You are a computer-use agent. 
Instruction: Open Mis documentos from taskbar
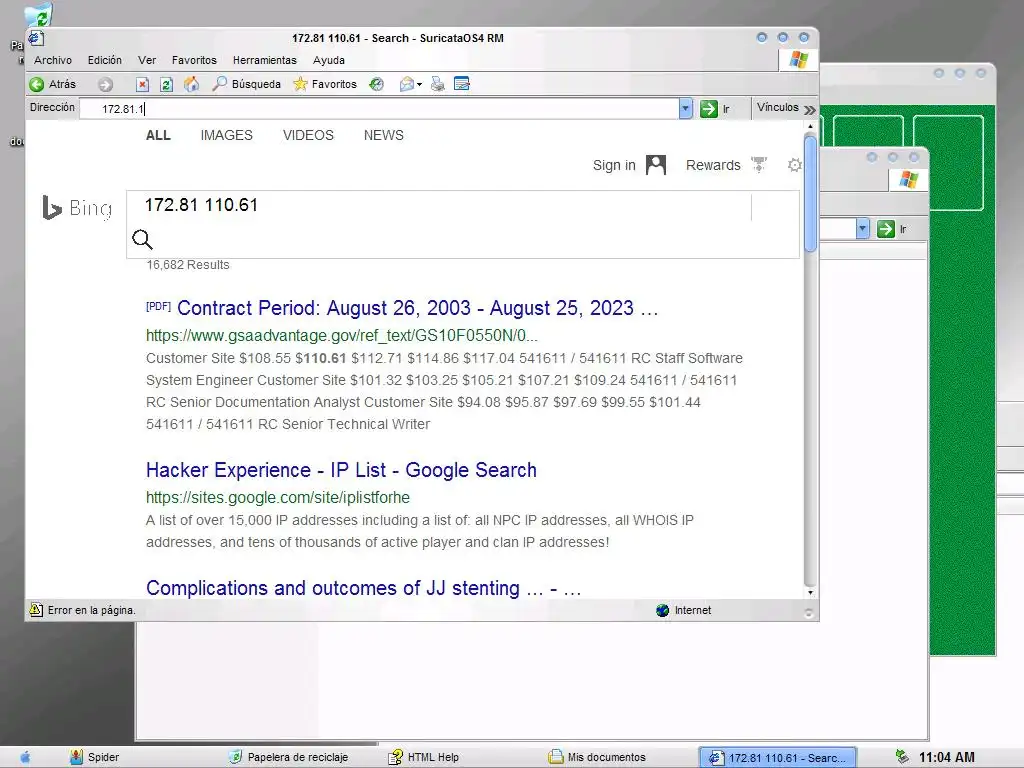(597, 758)
